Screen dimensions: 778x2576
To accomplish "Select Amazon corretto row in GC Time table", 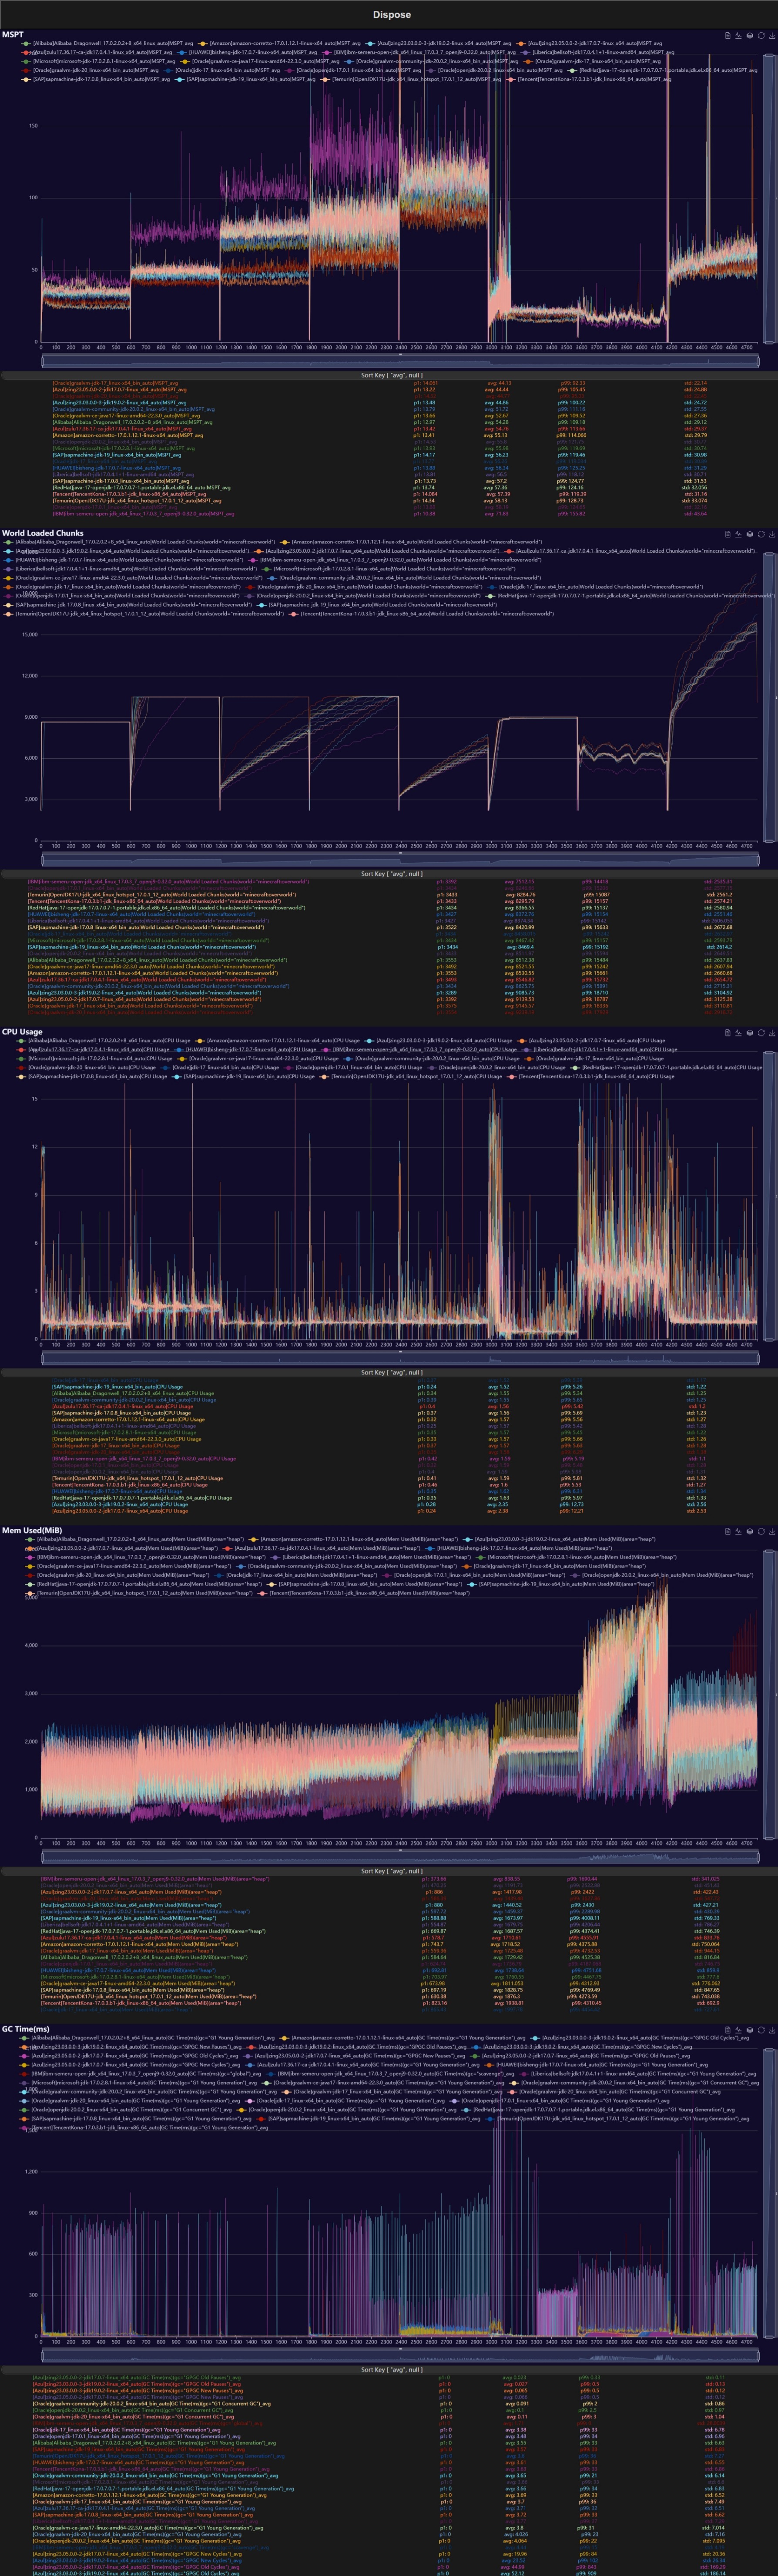I will pyautogui.click(x=389, y=2495).
